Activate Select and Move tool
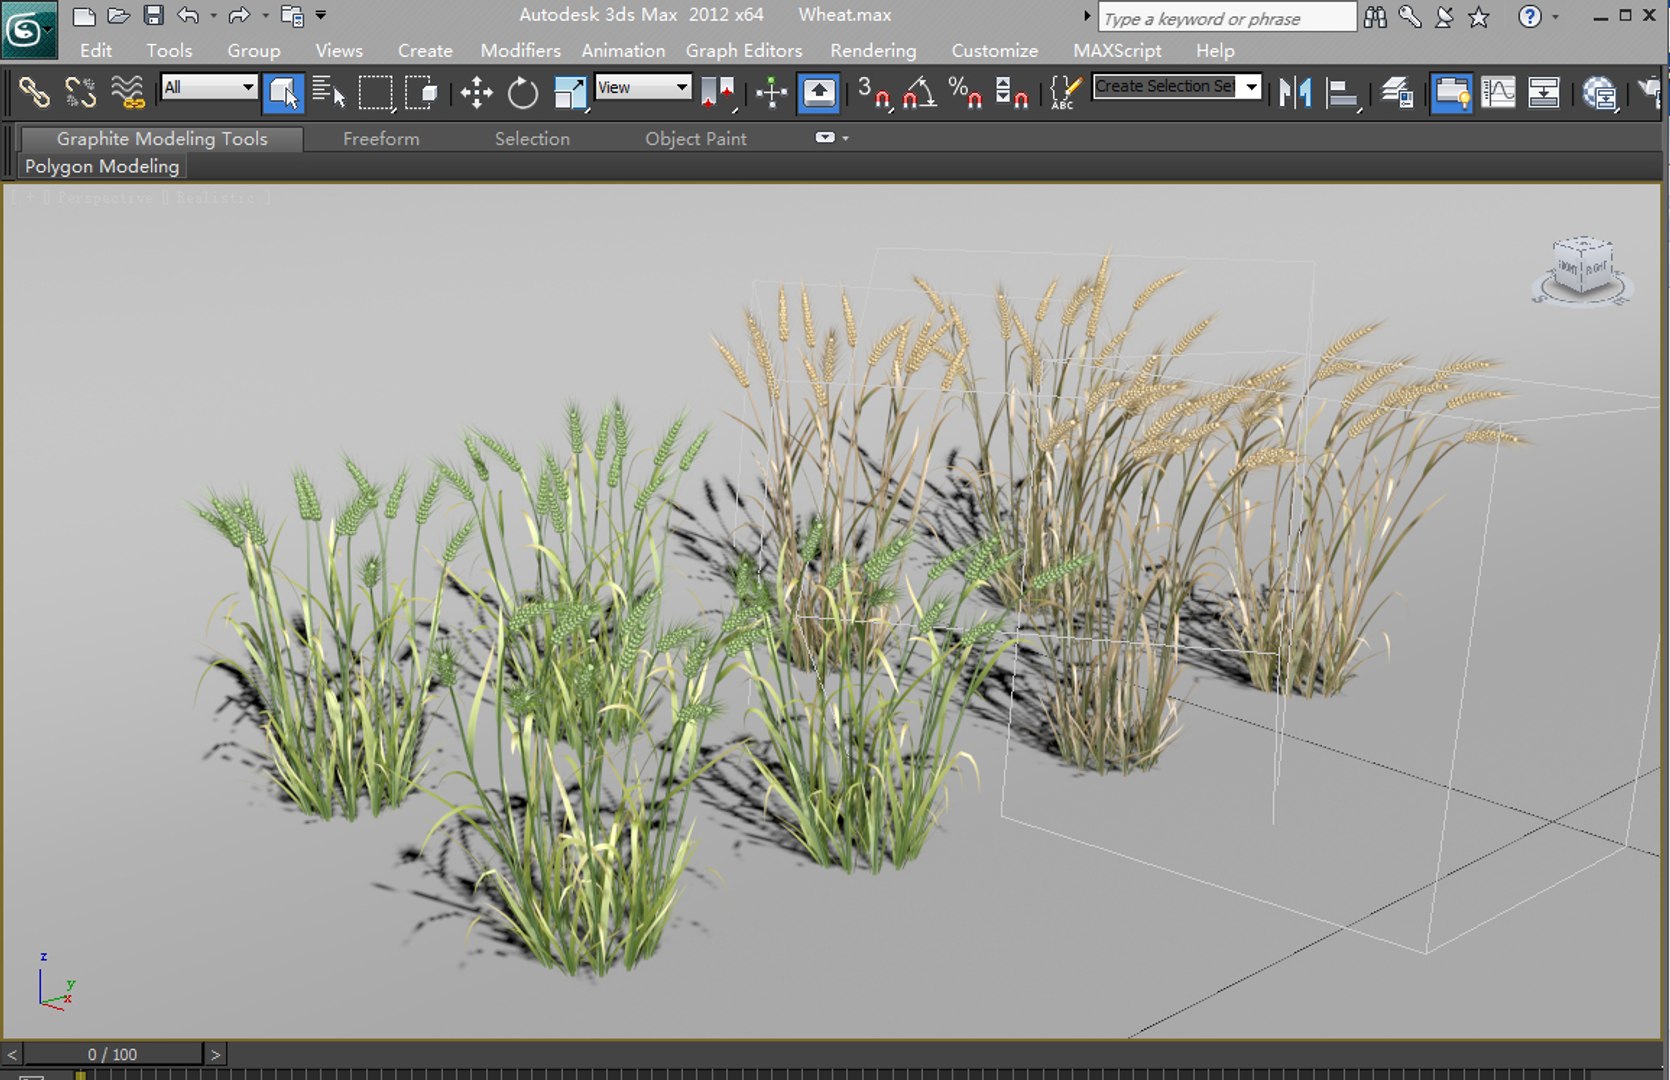Viewport: 1670px width, 1080px height. [x=476, y=93]
